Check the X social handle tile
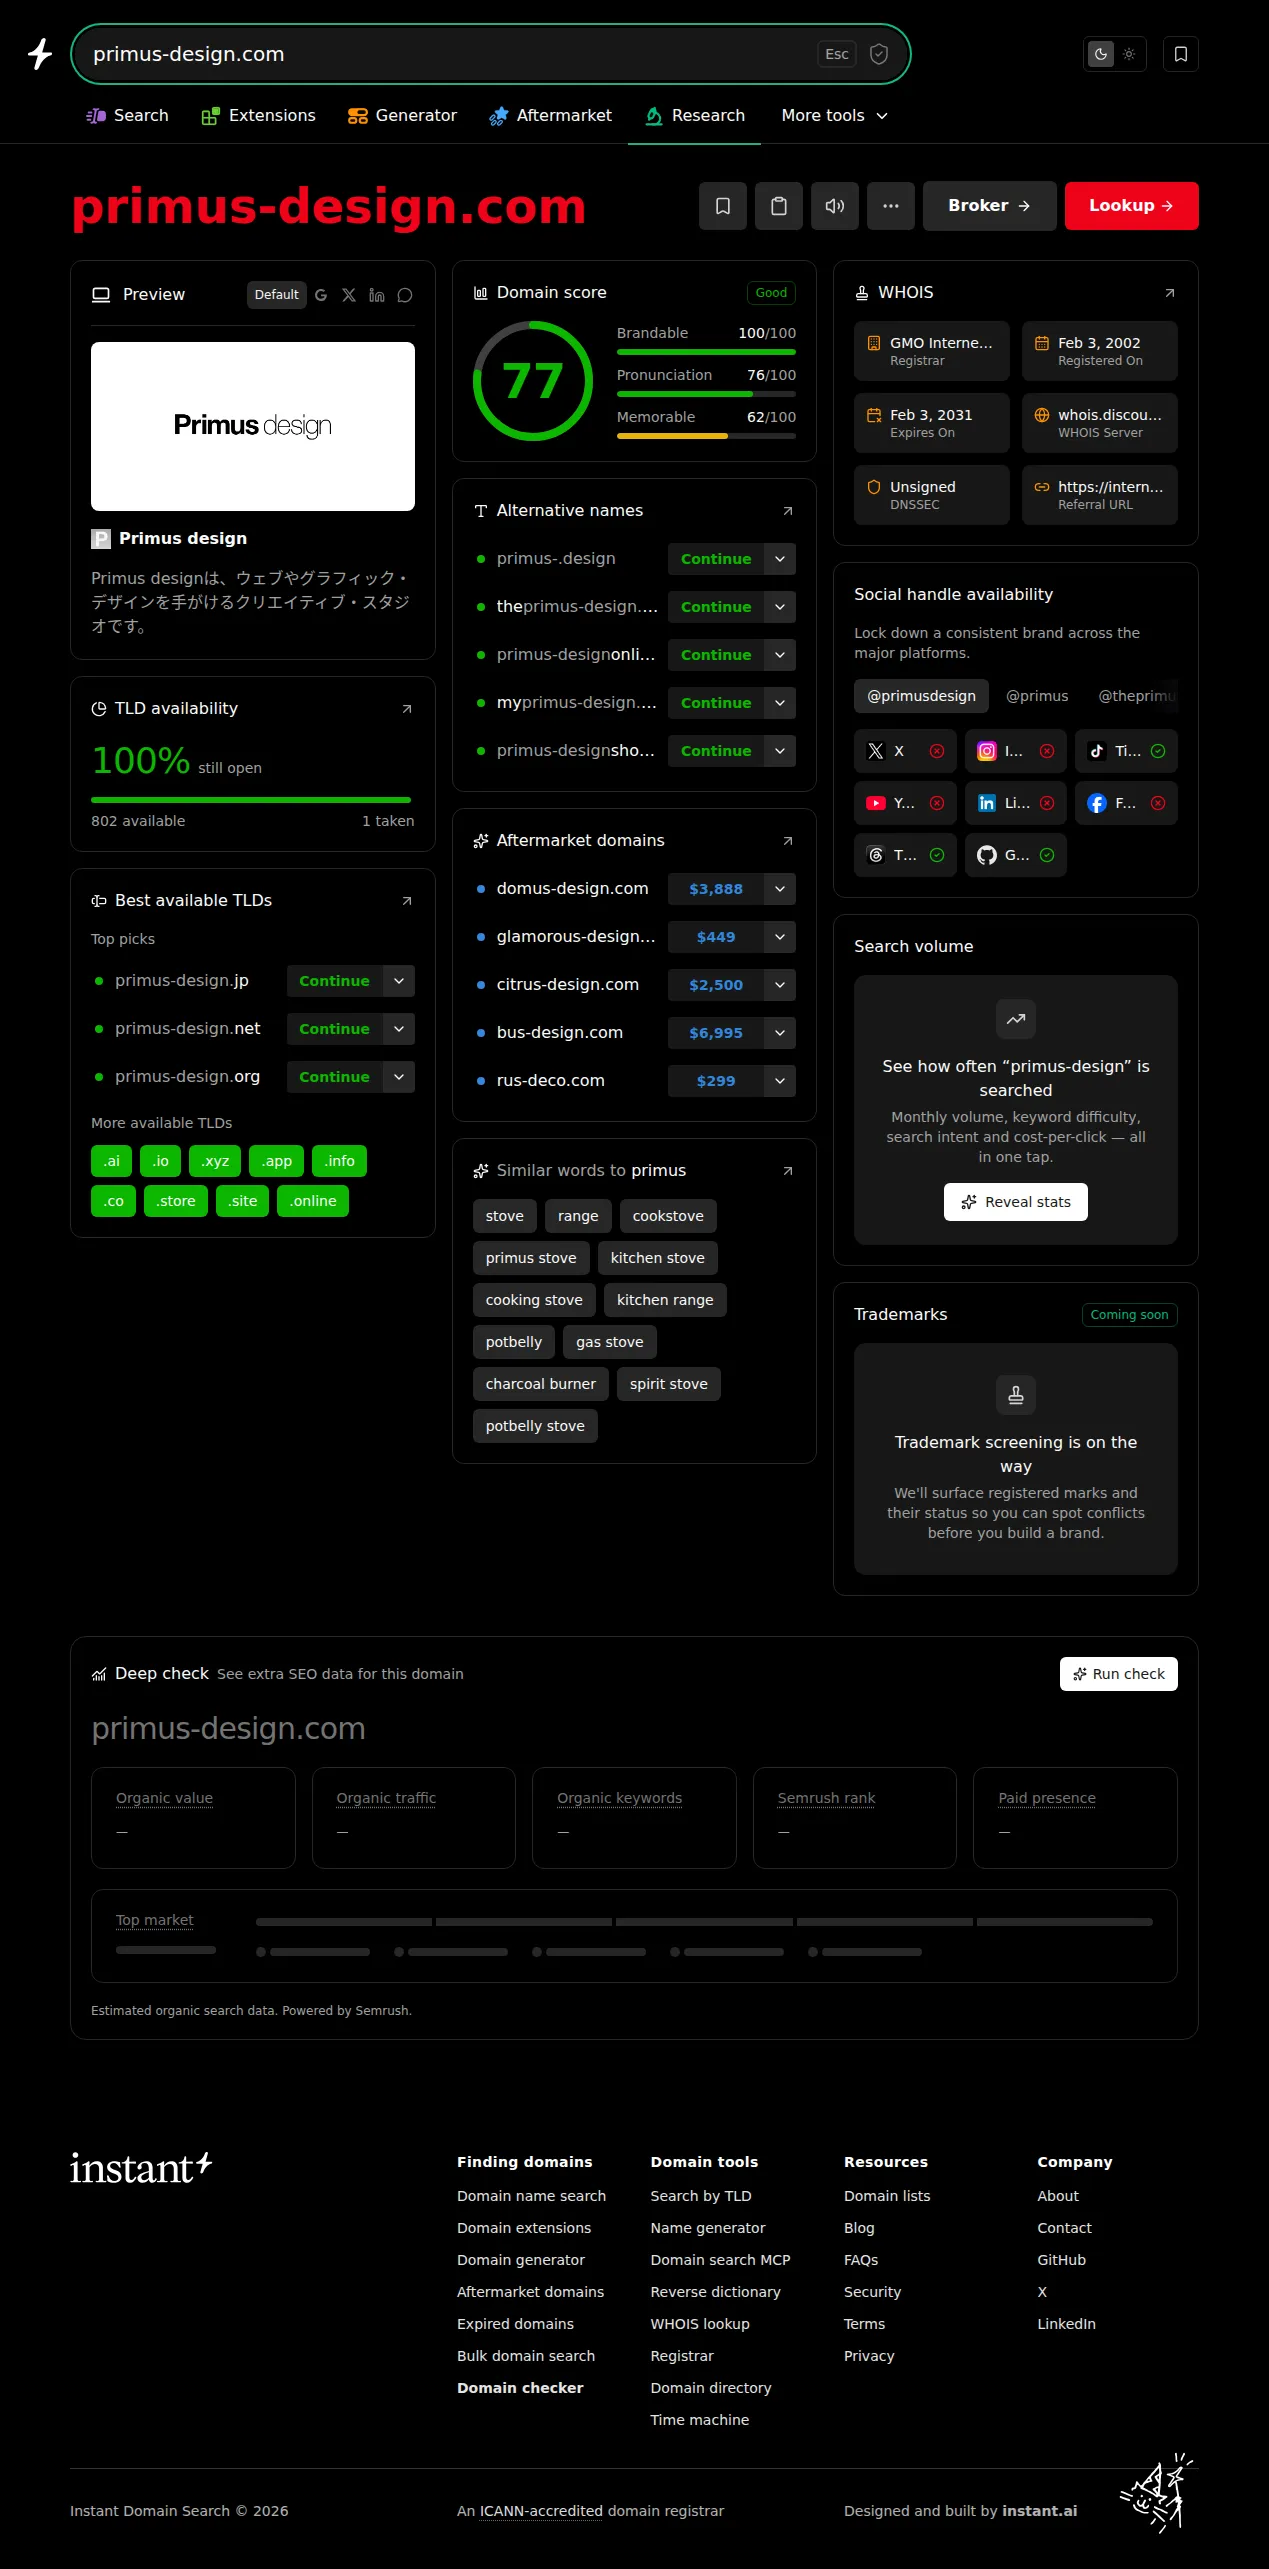This screenshot has width=1269, height=2569. 905,751
